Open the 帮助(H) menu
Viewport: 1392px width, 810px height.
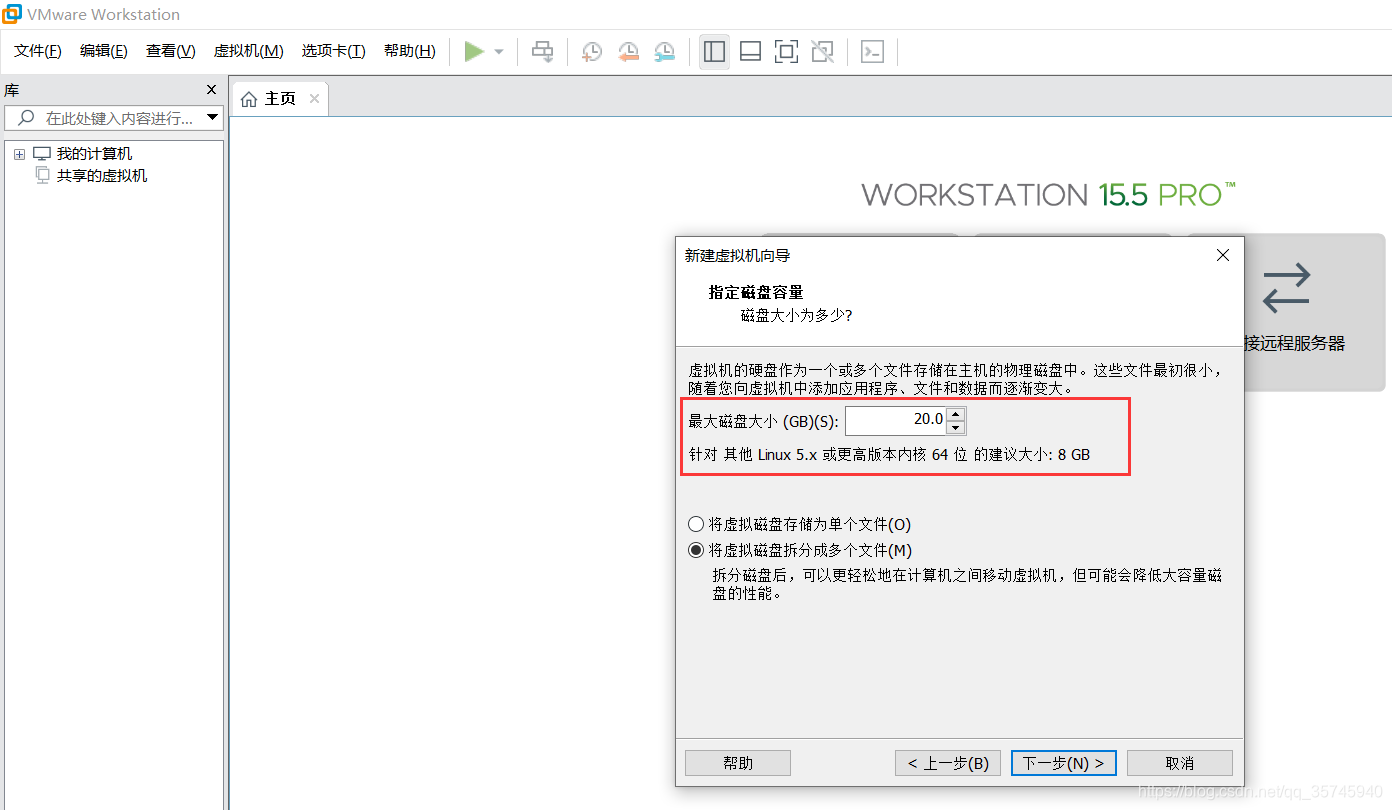(410, 51)
